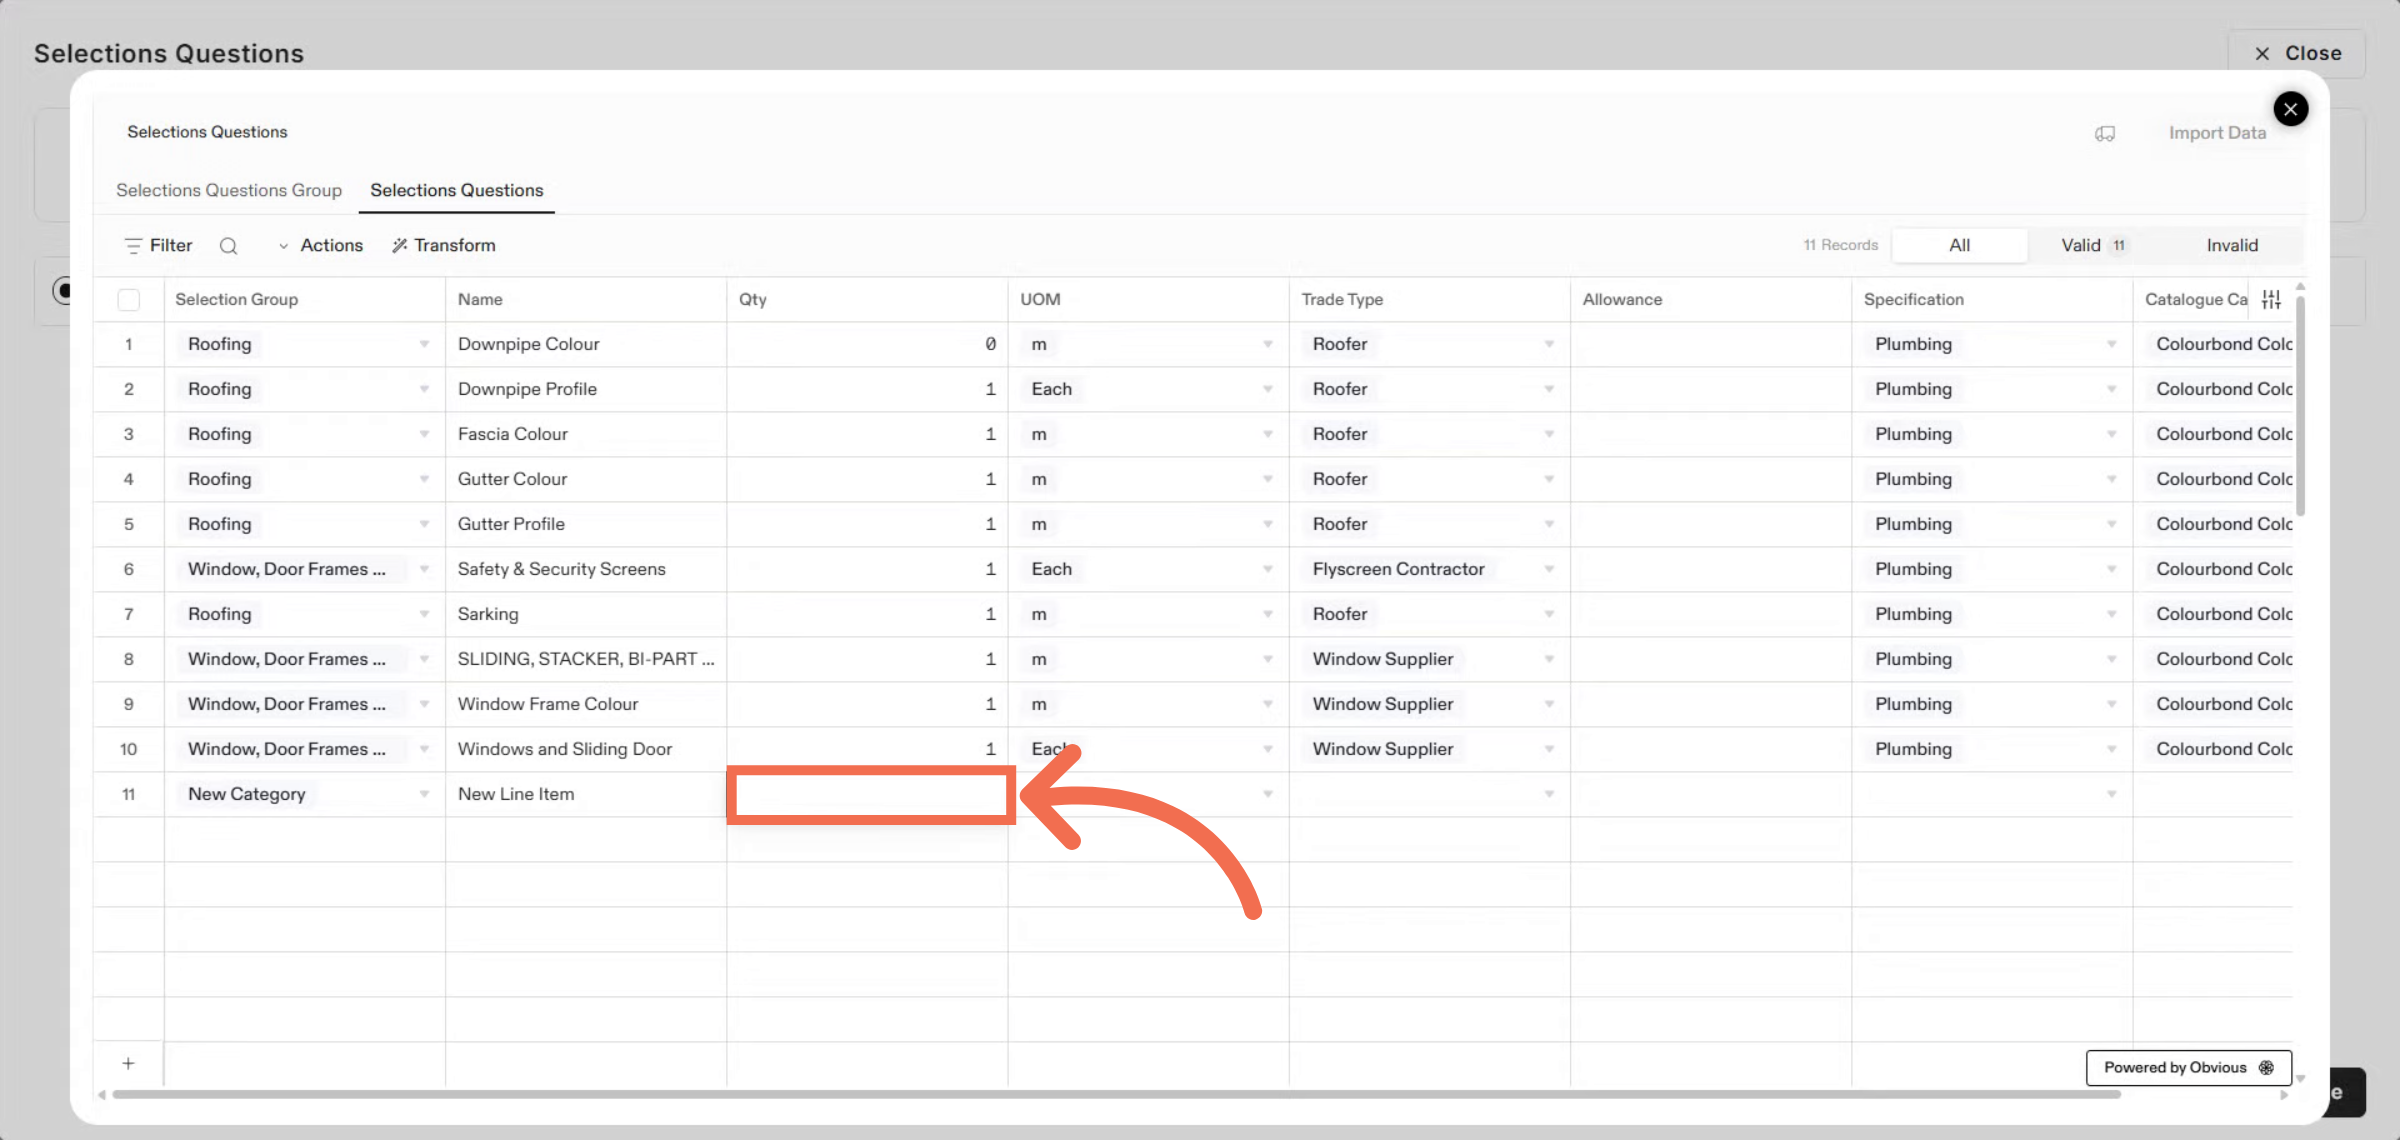
Task: Open Trade Type dropdown for Sarking row
Action: tap(1548, 615)
